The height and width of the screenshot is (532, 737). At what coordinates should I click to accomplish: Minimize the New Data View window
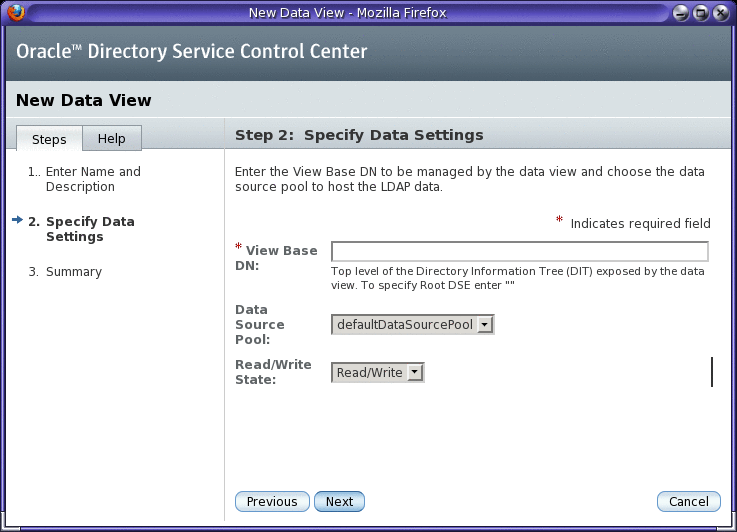[x=681, y=13]
